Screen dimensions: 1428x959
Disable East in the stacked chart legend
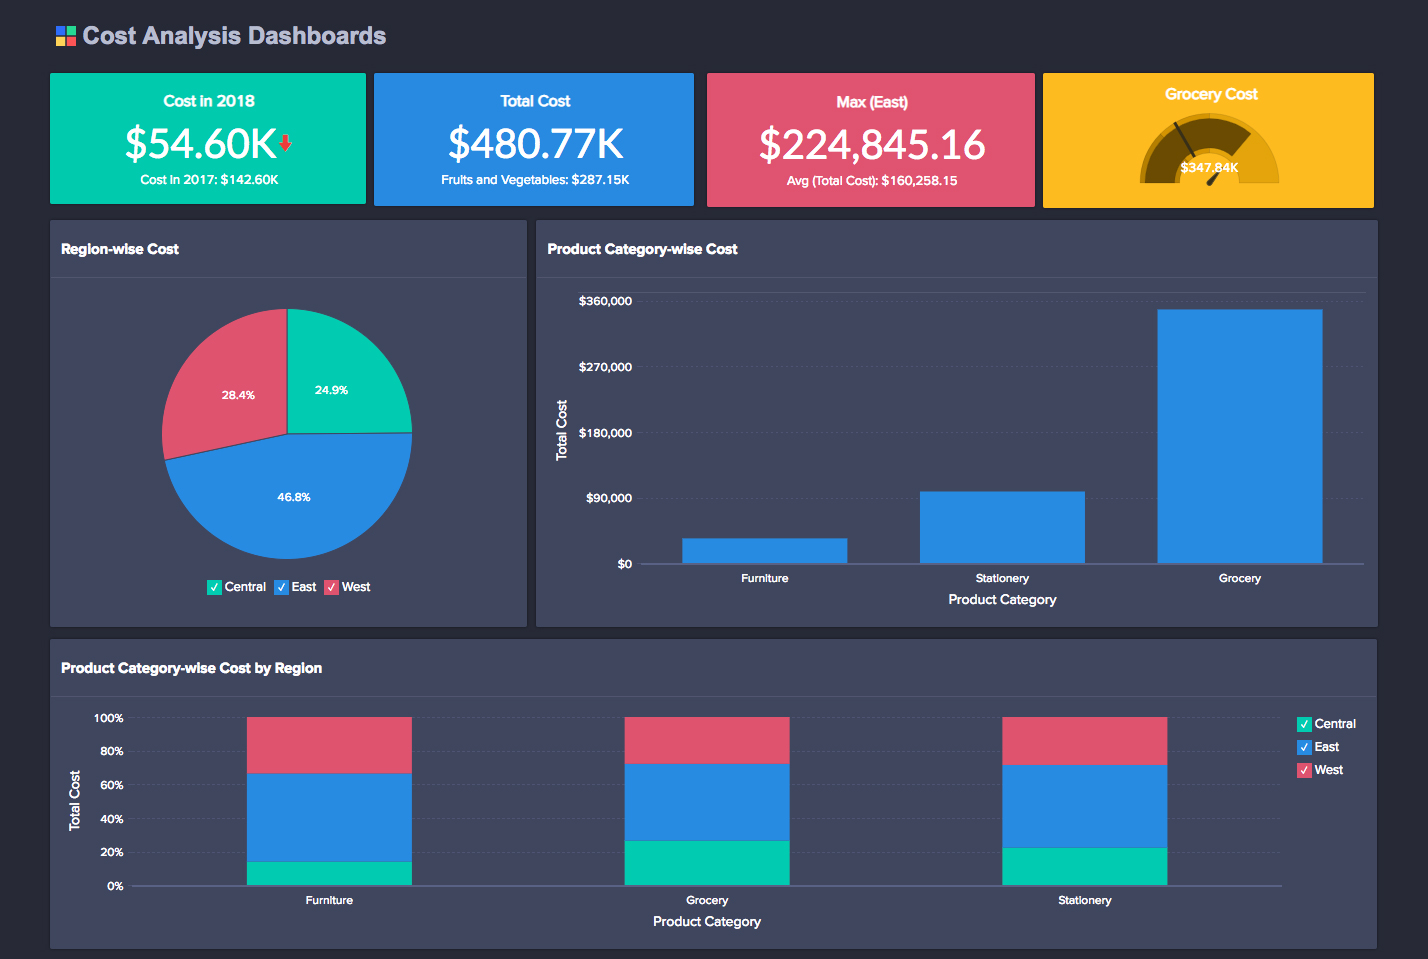(x=1303, y=746)
